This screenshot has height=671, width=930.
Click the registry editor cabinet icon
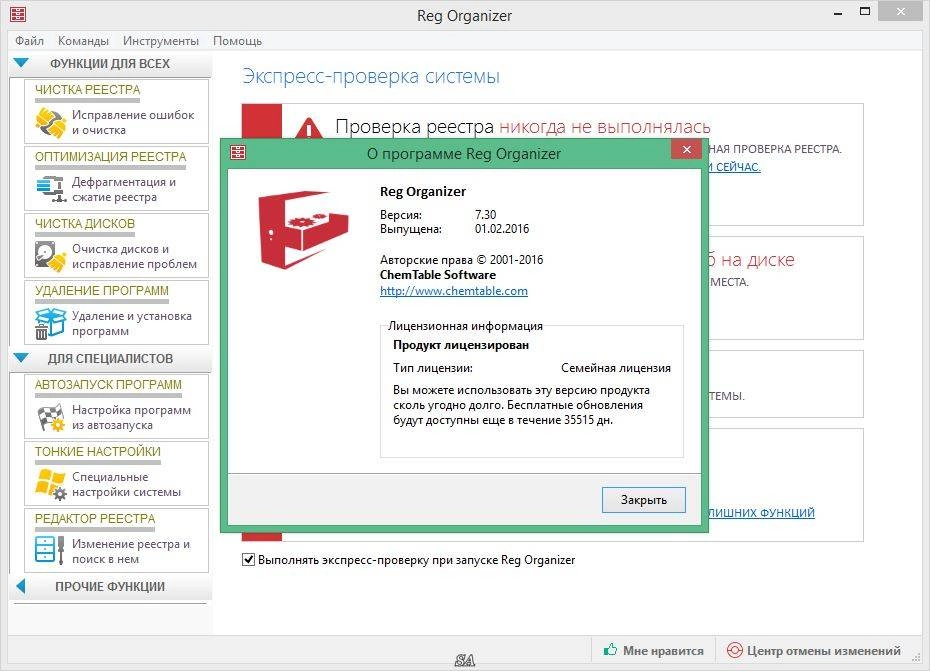click(x=50, y=551)
